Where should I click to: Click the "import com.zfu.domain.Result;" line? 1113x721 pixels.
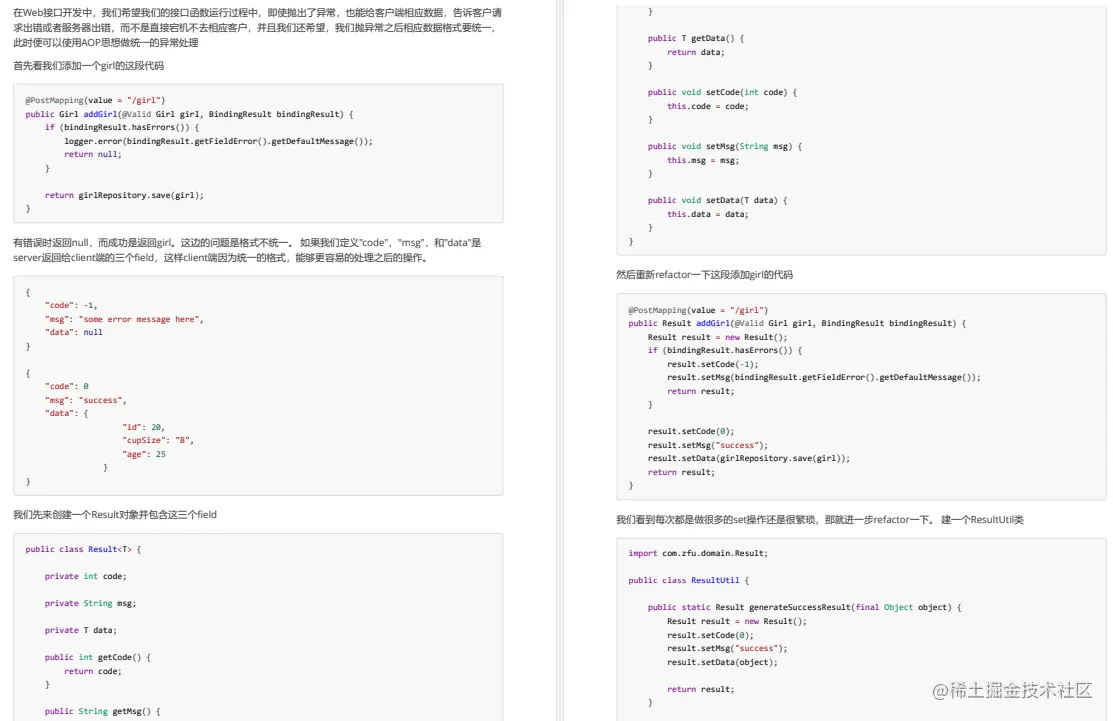698,554
